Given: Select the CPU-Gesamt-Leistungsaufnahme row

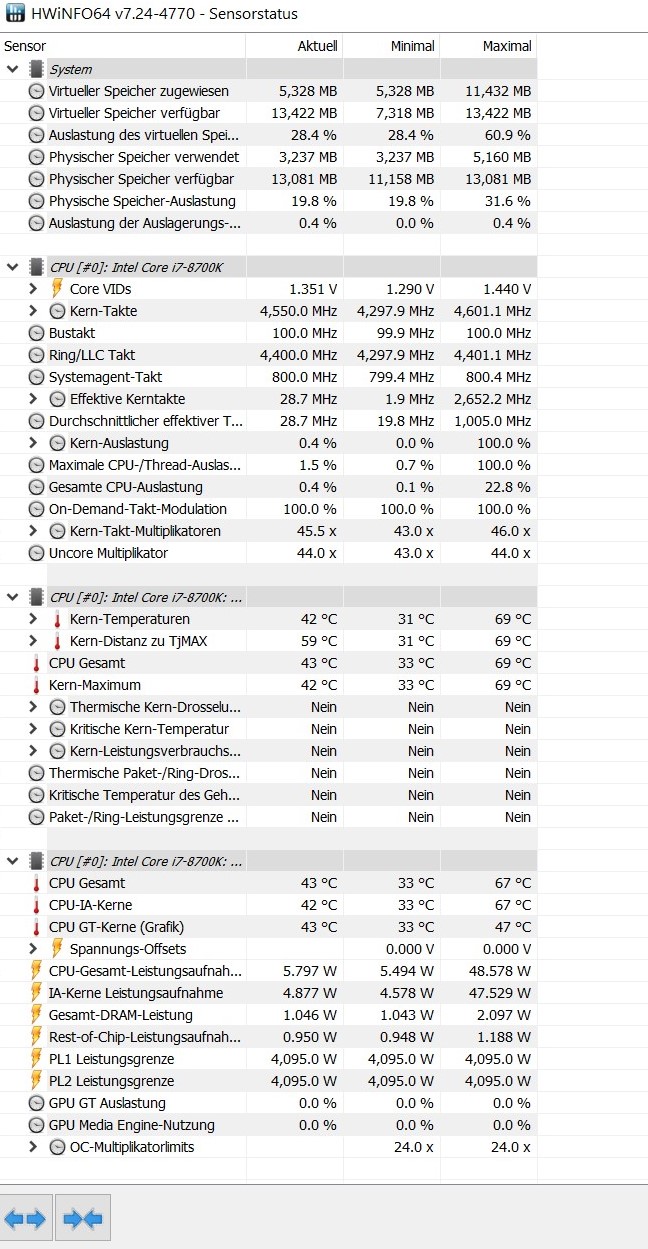Looking at the screenshot, I should click(x=268, y=971).
